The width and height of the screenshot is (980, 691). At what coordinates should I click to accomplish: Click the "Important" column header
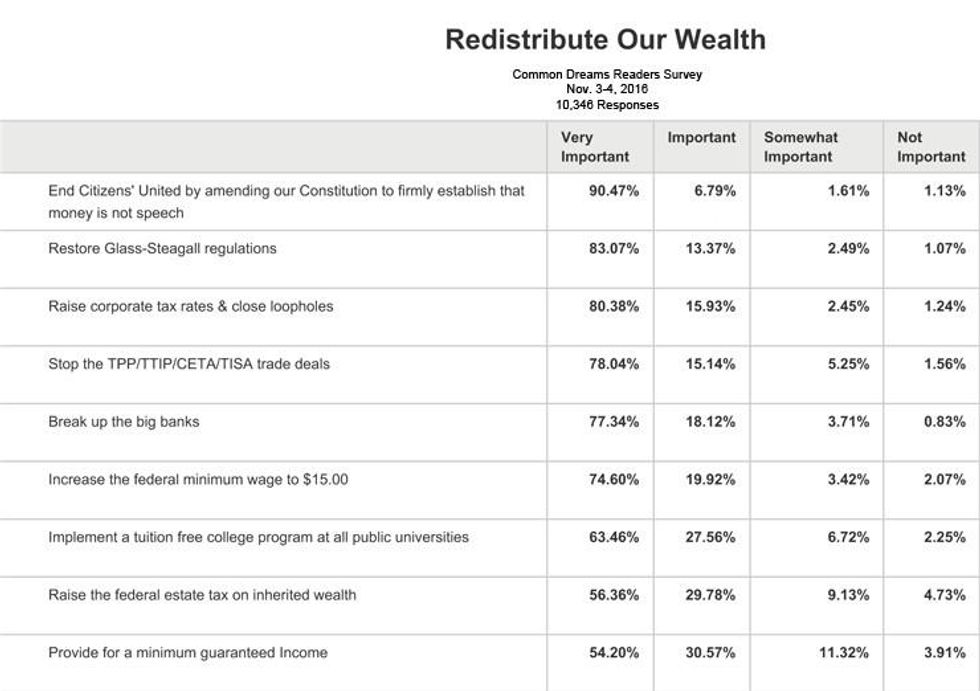click(x=701, y=138)
